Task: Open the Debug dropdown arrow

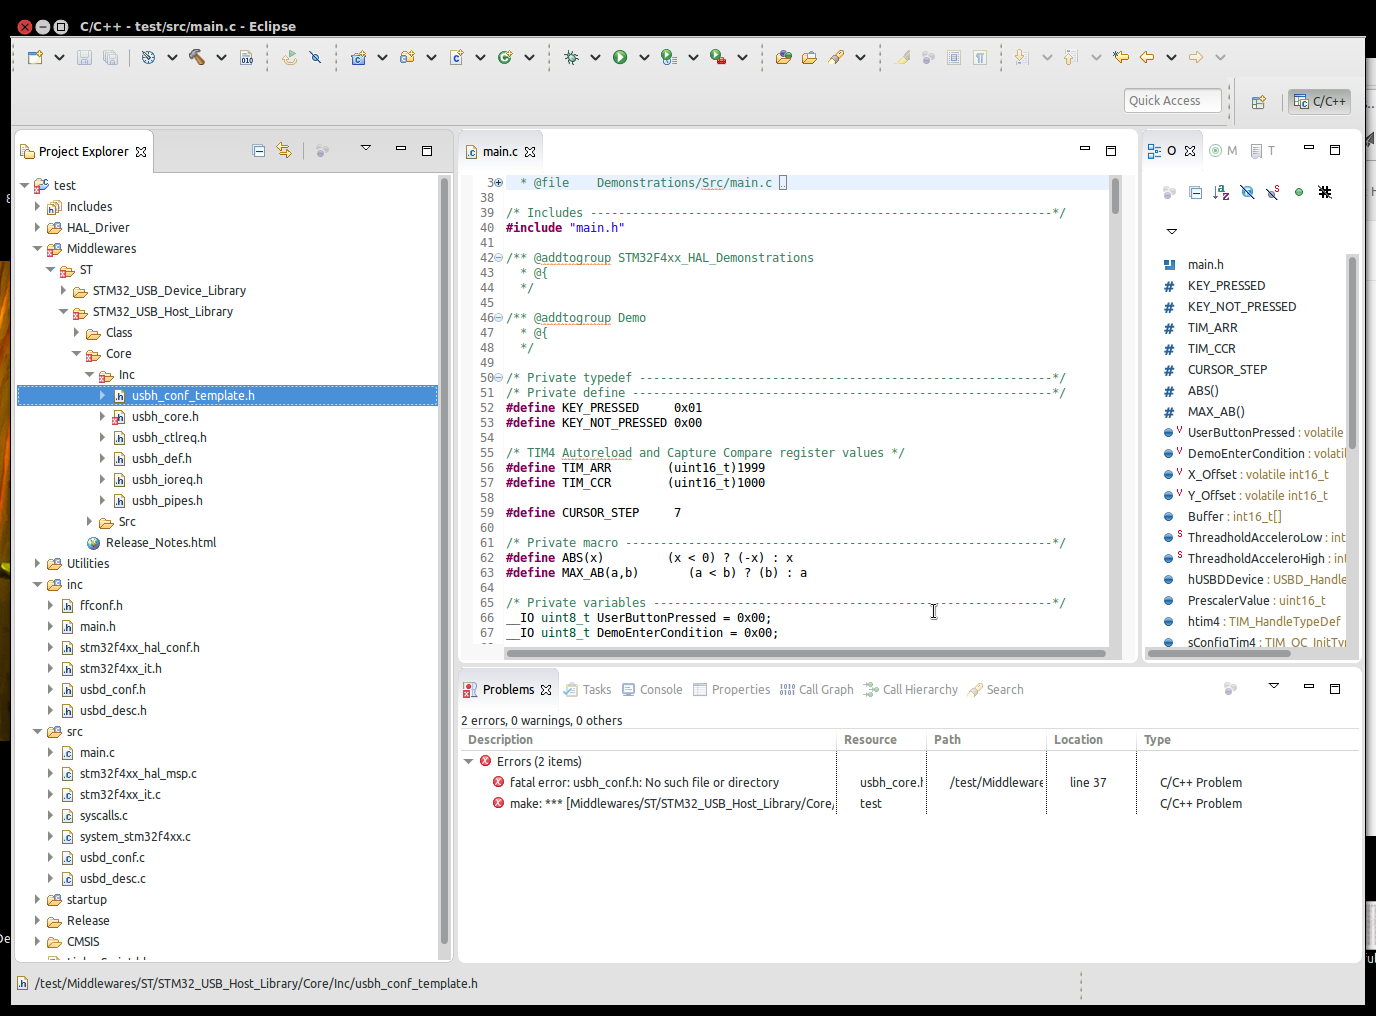Action: (x=595, y=57)
